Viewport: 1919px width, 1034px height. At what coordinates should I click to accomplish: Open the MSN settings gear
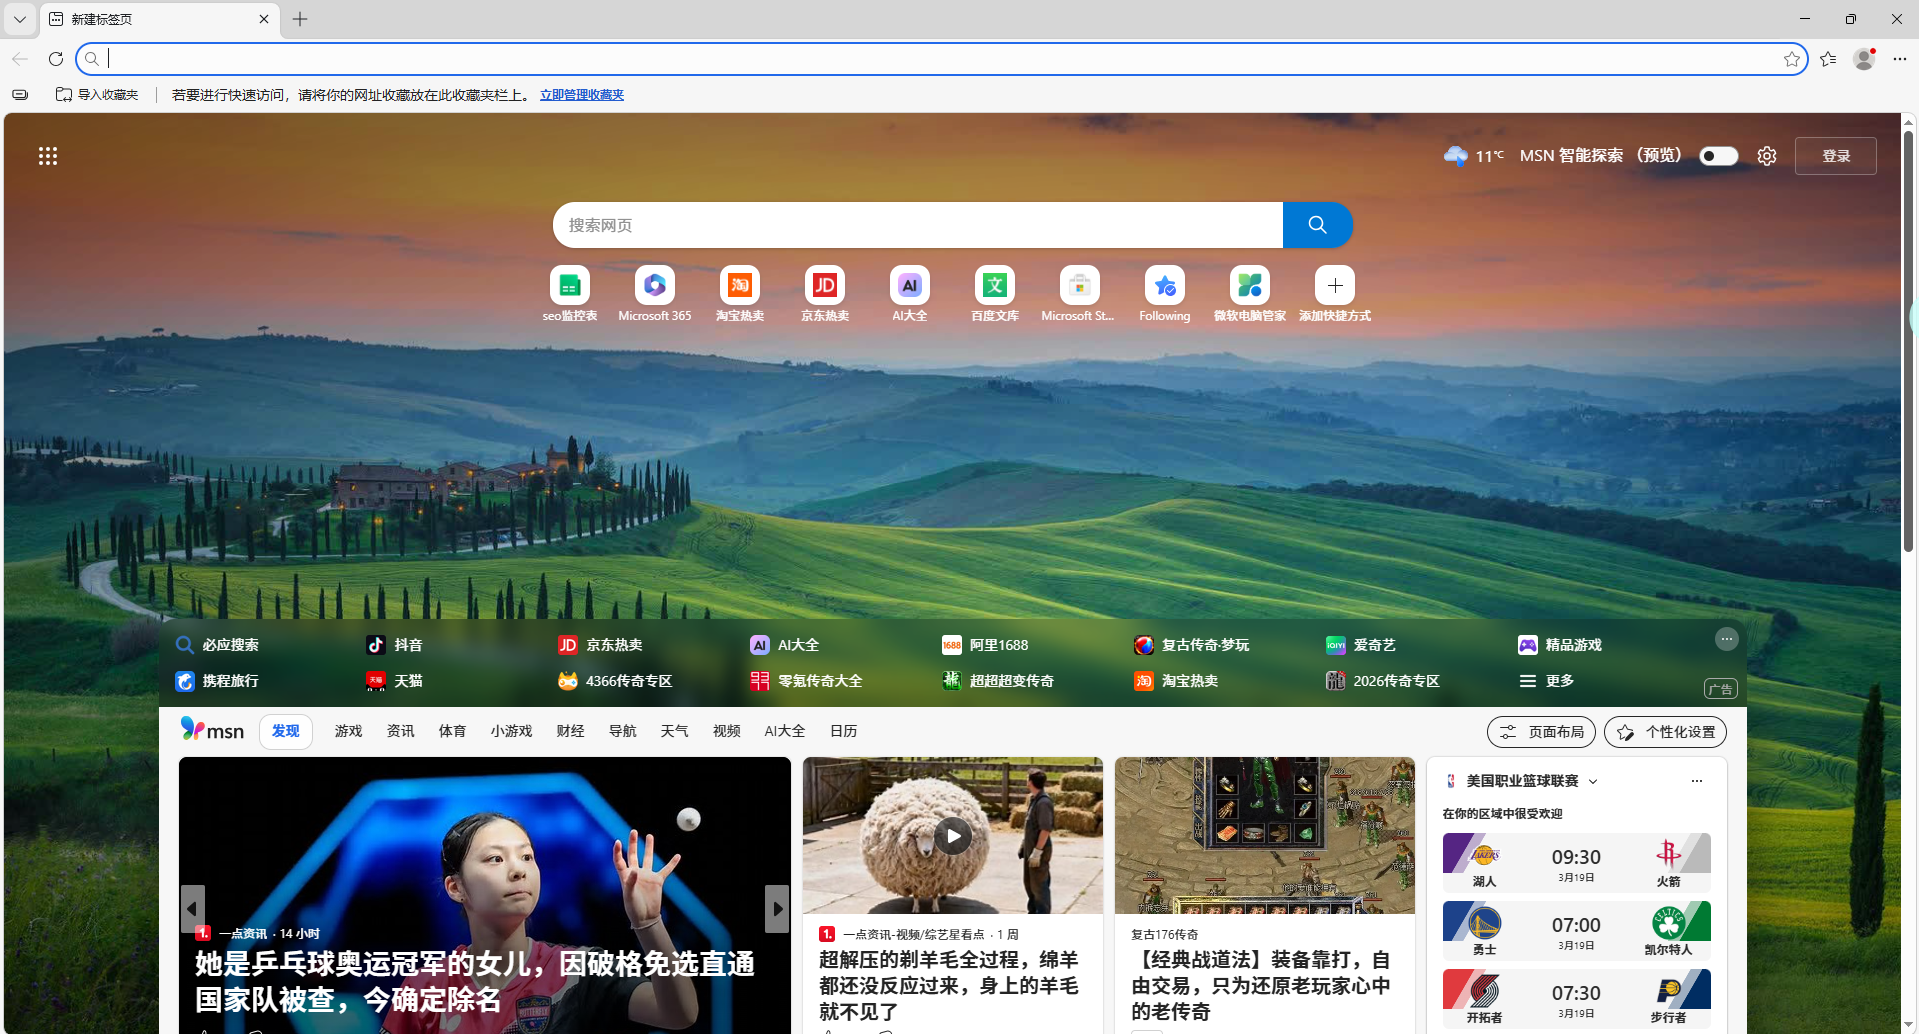coord(1766,156)
